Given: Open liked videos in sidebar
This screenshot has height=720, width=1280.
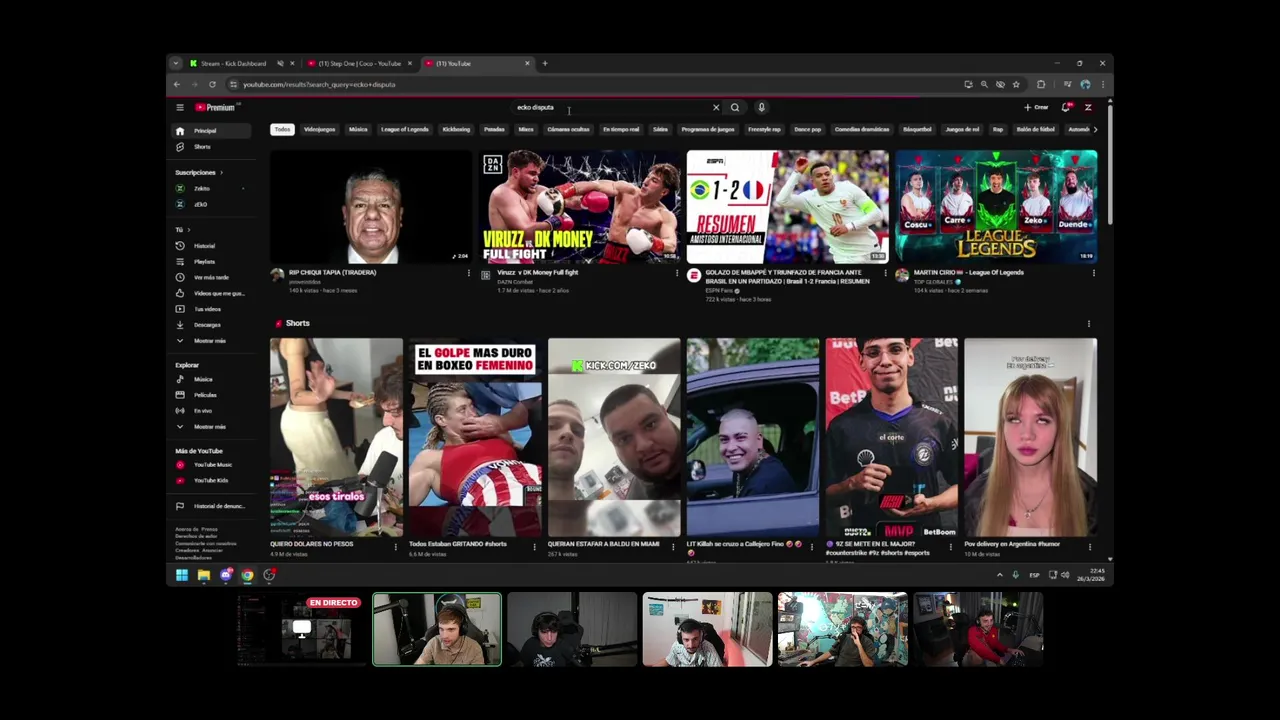Looking at the screenshot, I should coord(212,293).
